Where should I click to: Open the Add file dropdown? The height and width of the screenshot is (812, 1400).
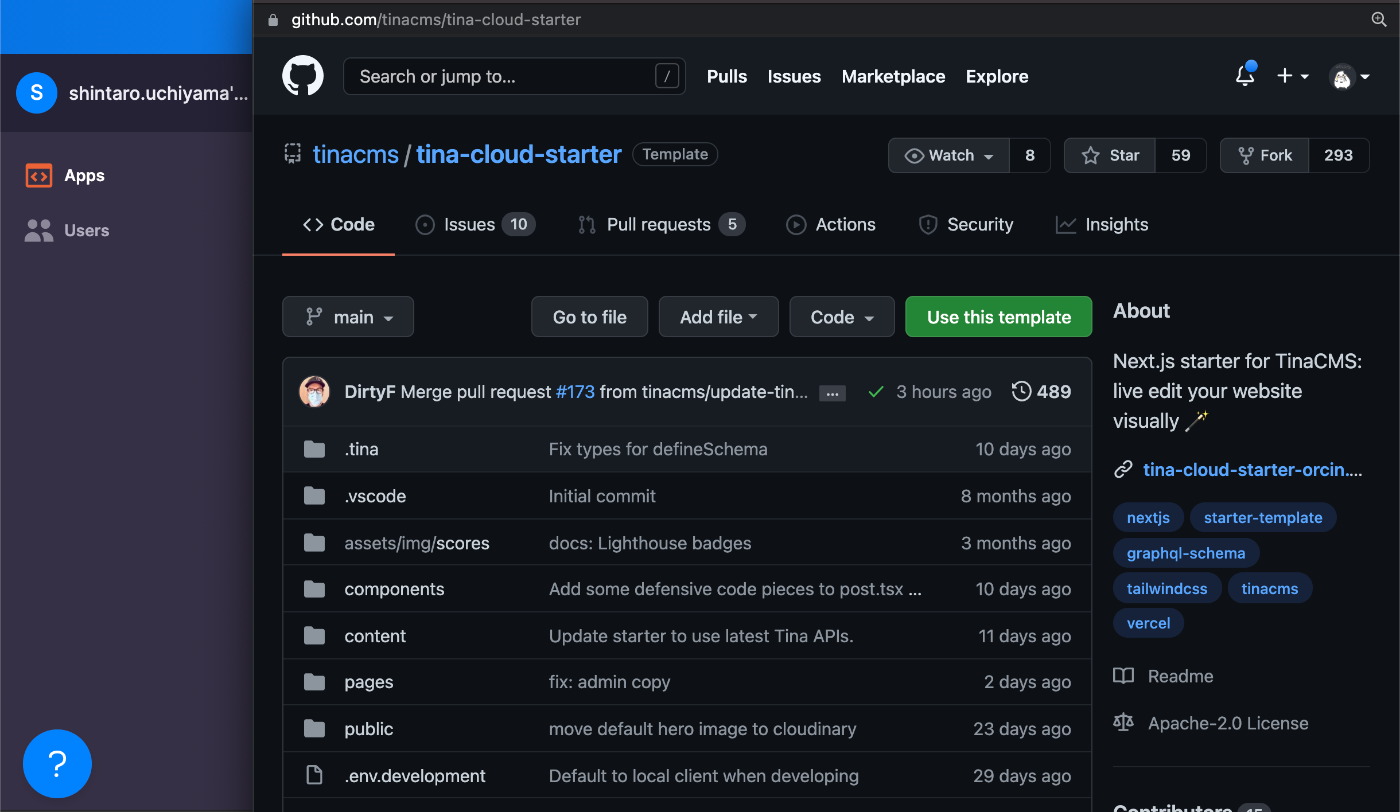718,317
